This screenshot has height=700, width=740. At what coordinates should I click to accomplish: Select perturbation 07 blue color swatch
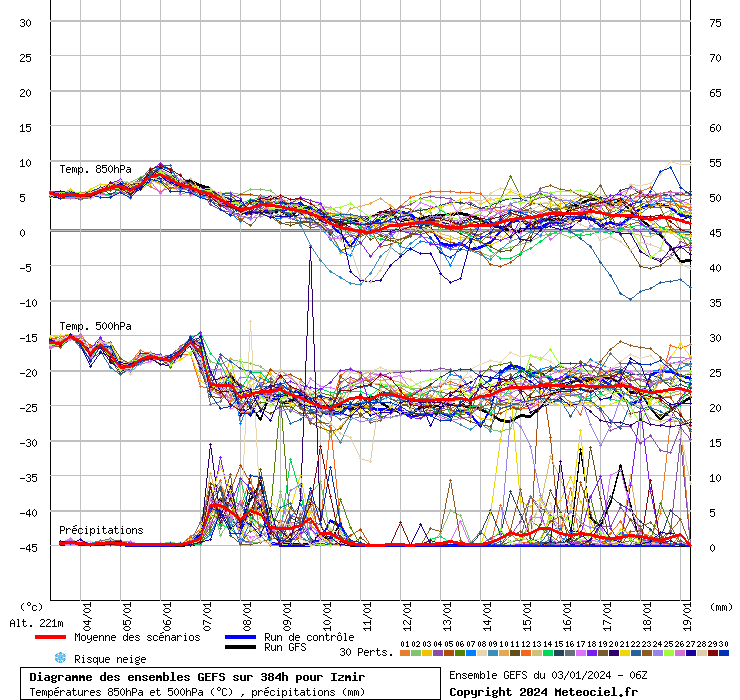(471, 653)
